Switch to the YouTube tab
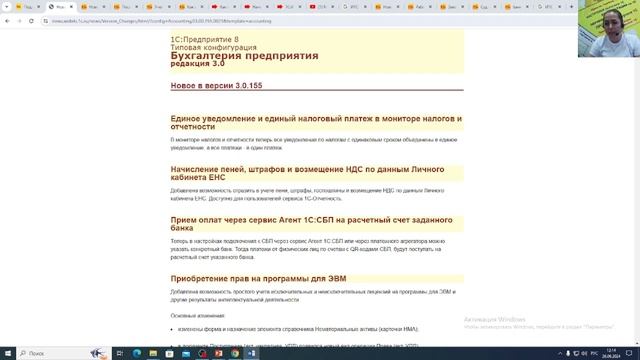The height and width of the screenshot is (360, 640). [x=322, y=7]
